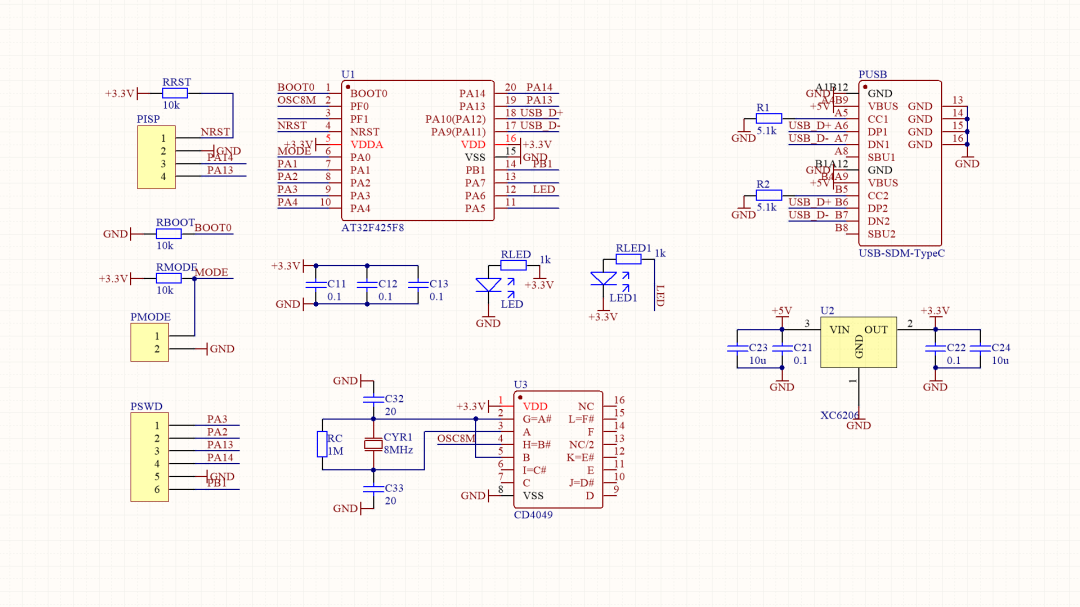Click the BOOT0 net label beside RBOOT

pyautogui.click(x=213, y=227)
